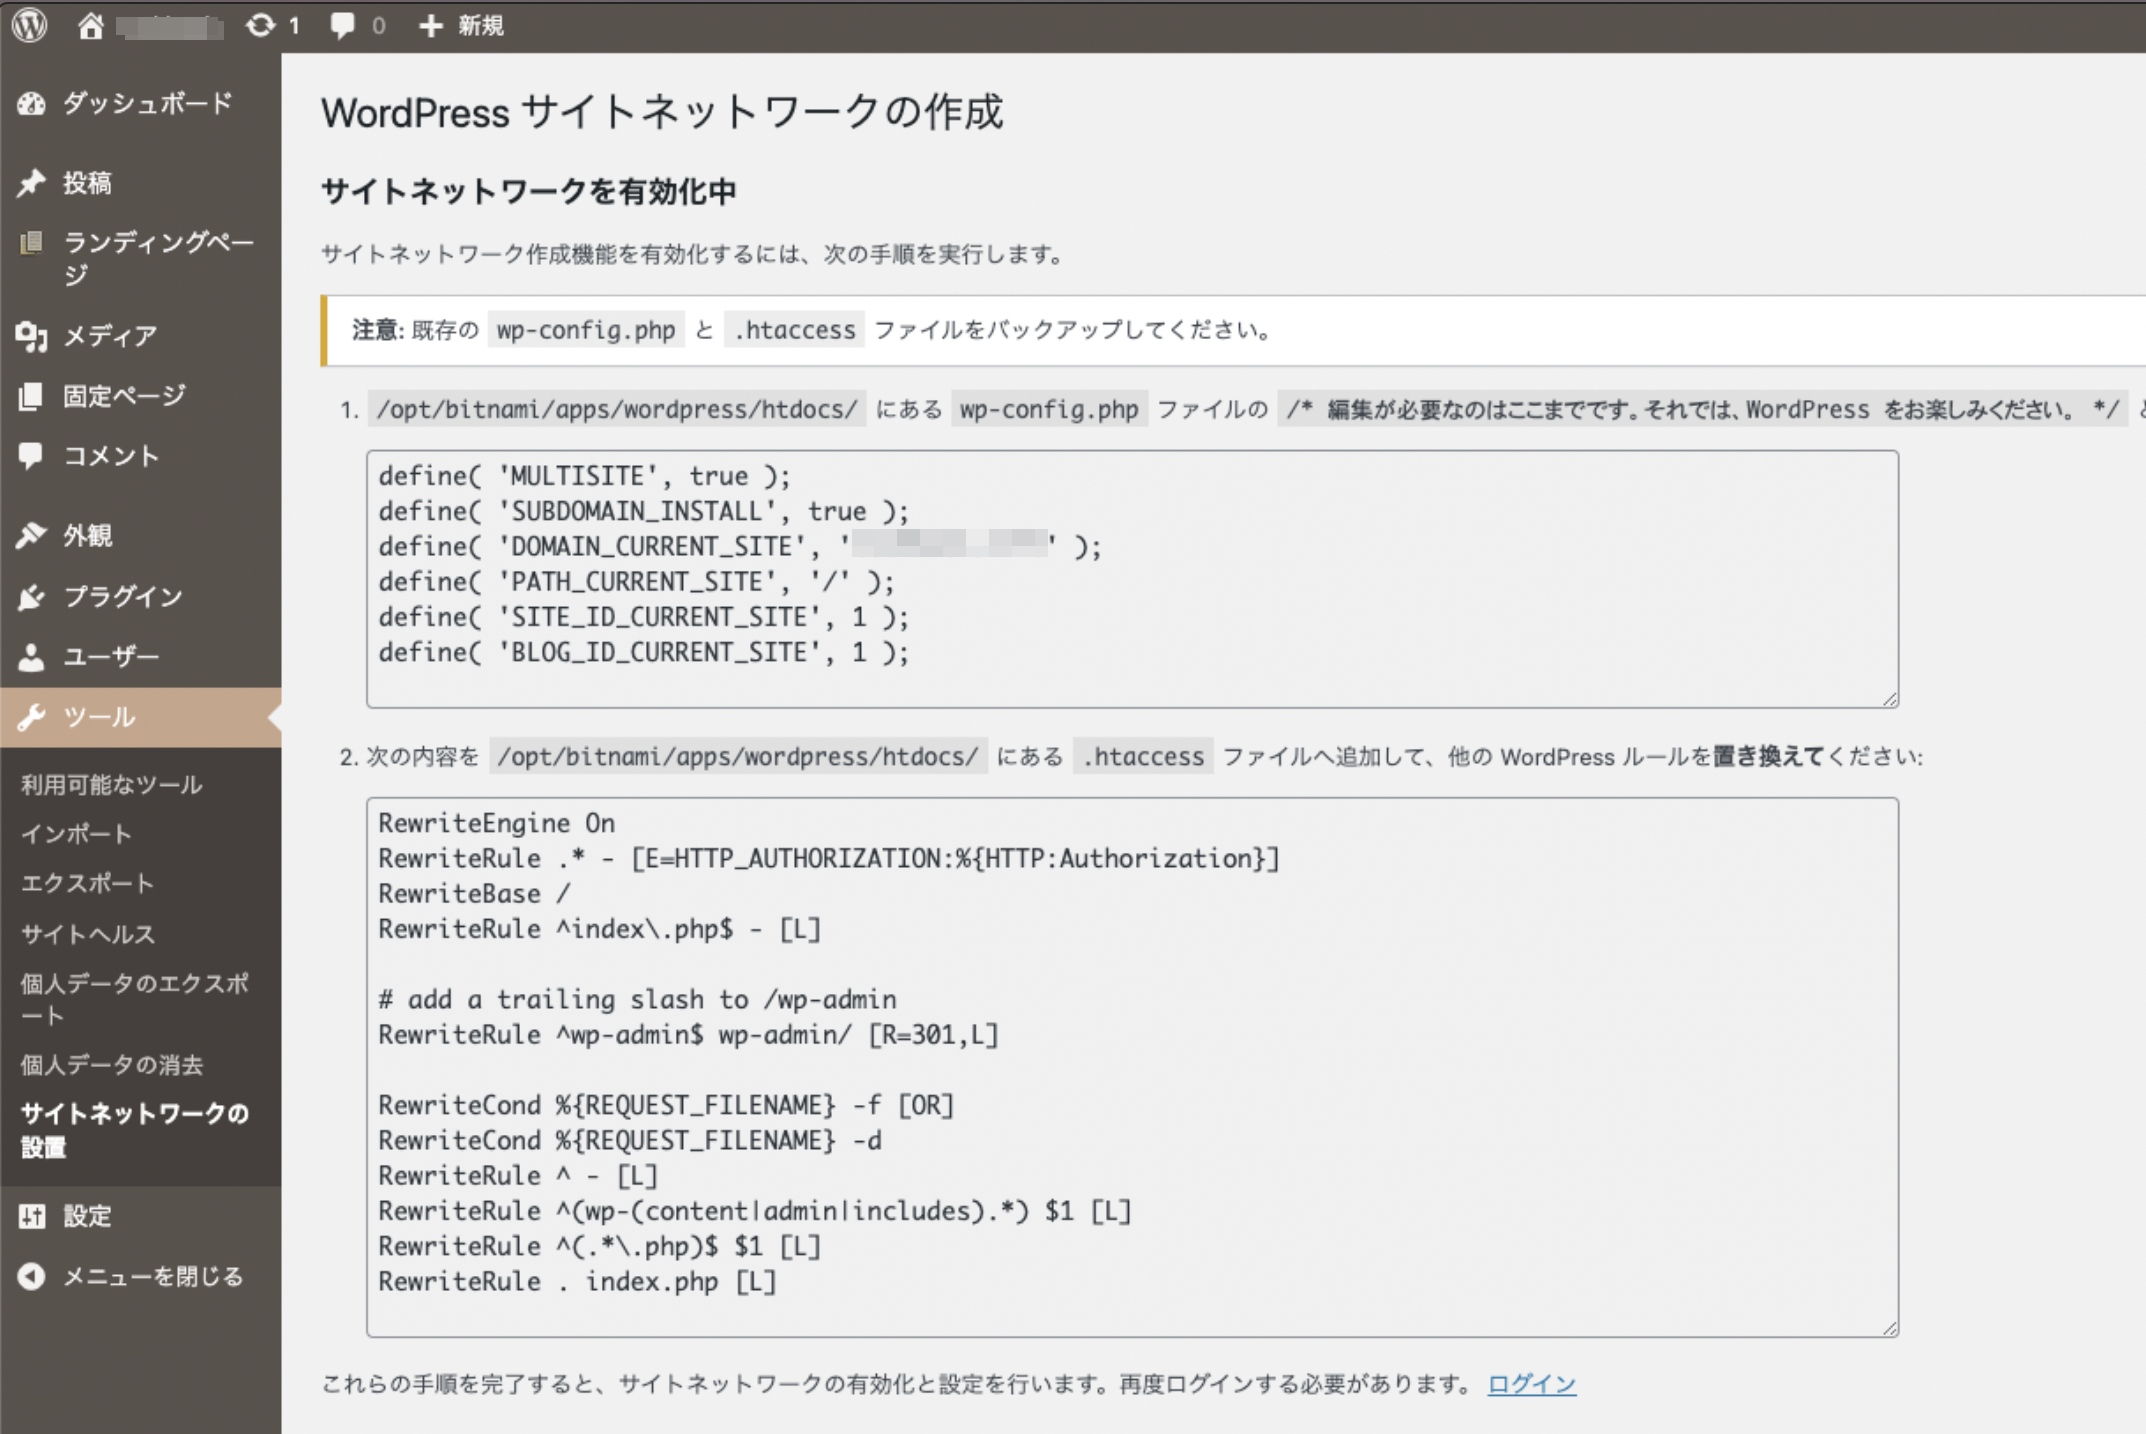Open the updates circular-arrows icon
The image size is (2146, 1434).
pyautogui.click(x=260, y=26)
